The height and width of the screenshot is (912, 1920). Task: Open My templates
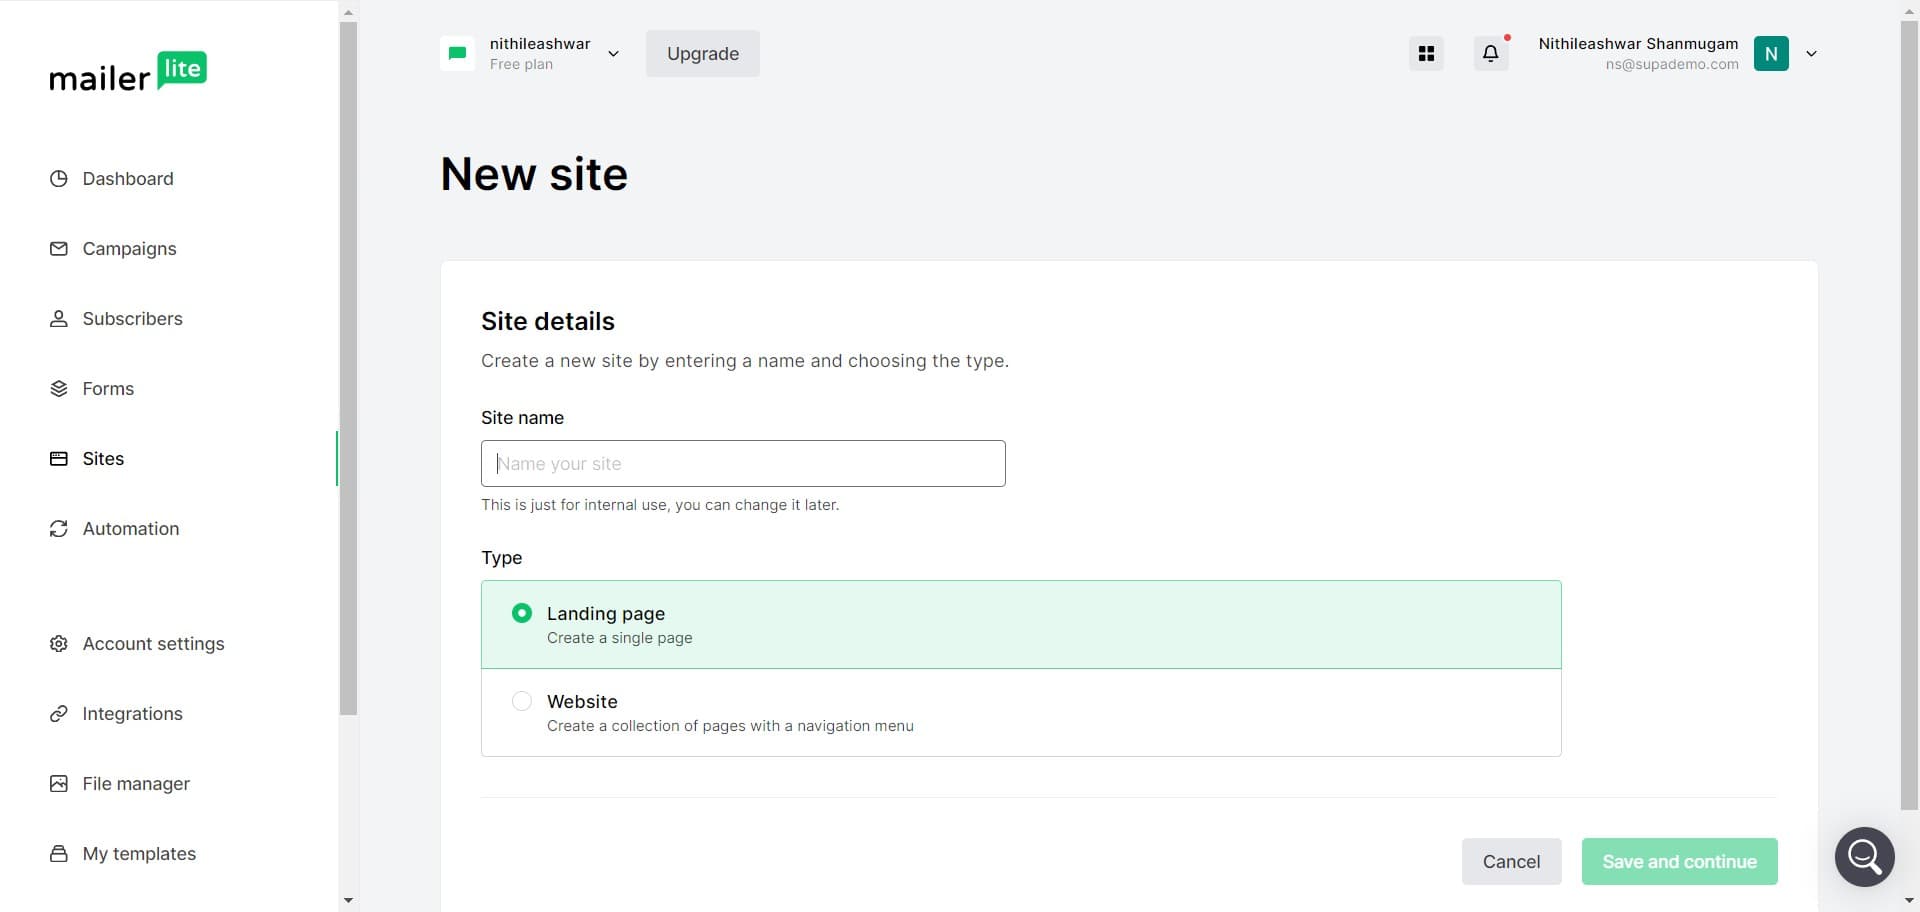click(x=138, y=853)
